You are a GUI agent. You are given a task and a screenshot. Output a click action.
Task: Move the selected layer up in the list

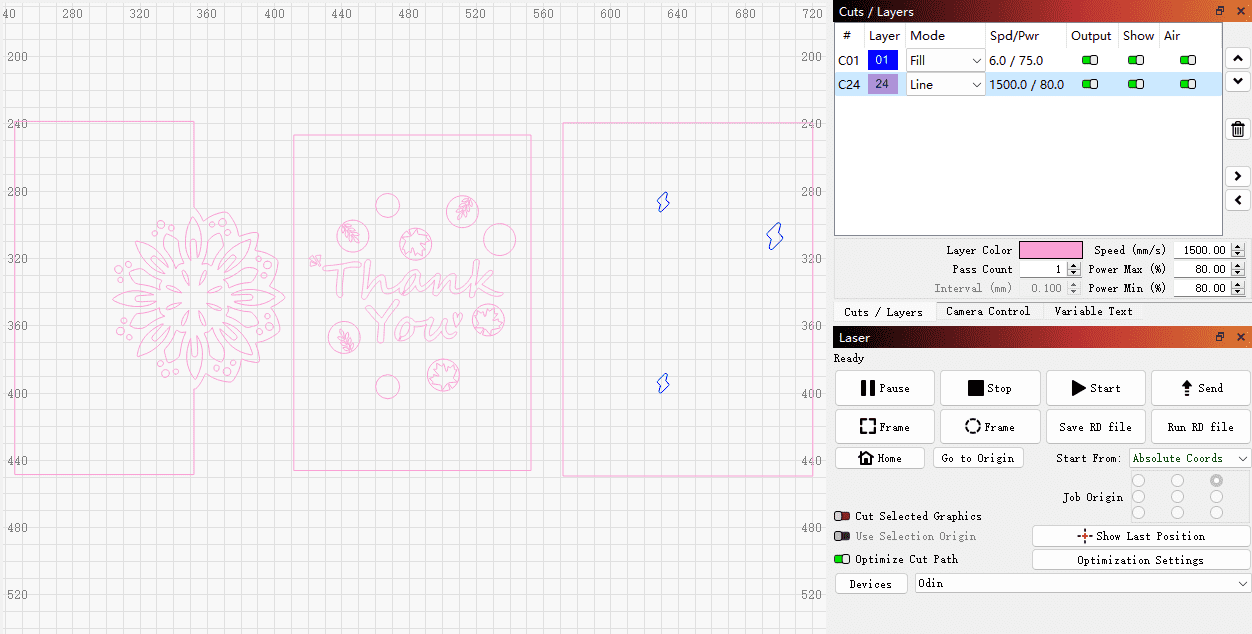click(1238, 59)
